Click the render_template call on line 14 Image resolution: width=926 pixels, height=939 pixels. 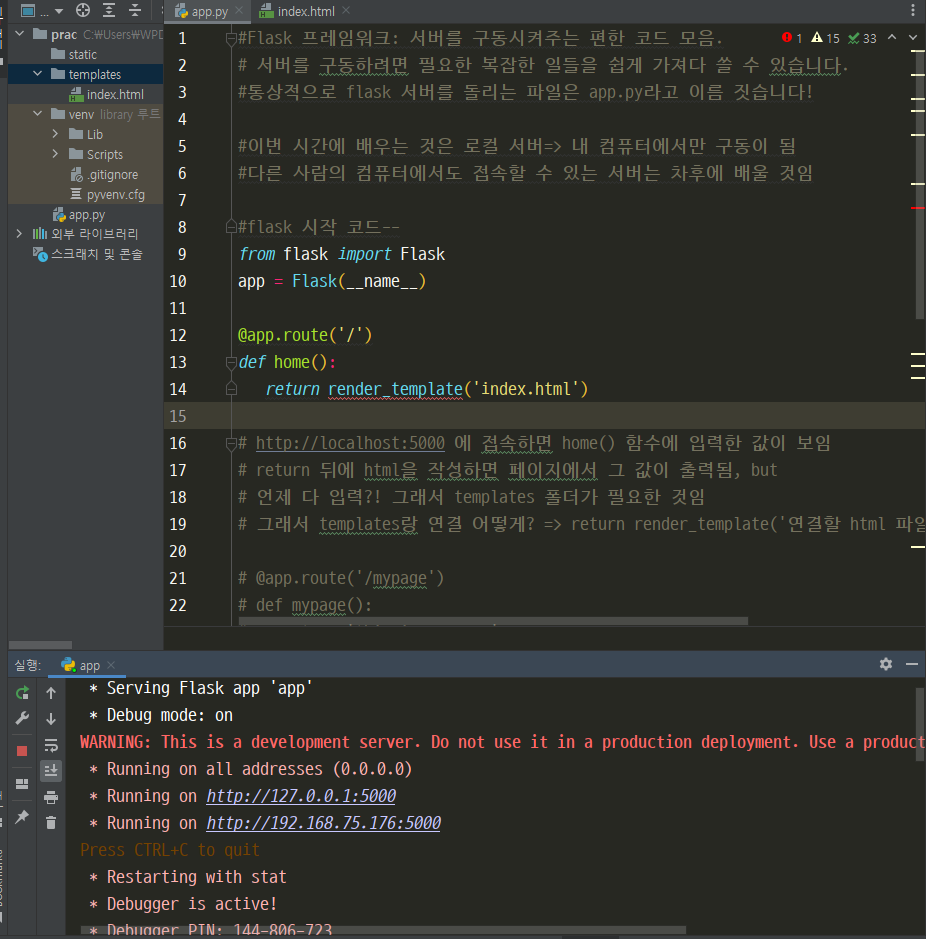[395, 389]
